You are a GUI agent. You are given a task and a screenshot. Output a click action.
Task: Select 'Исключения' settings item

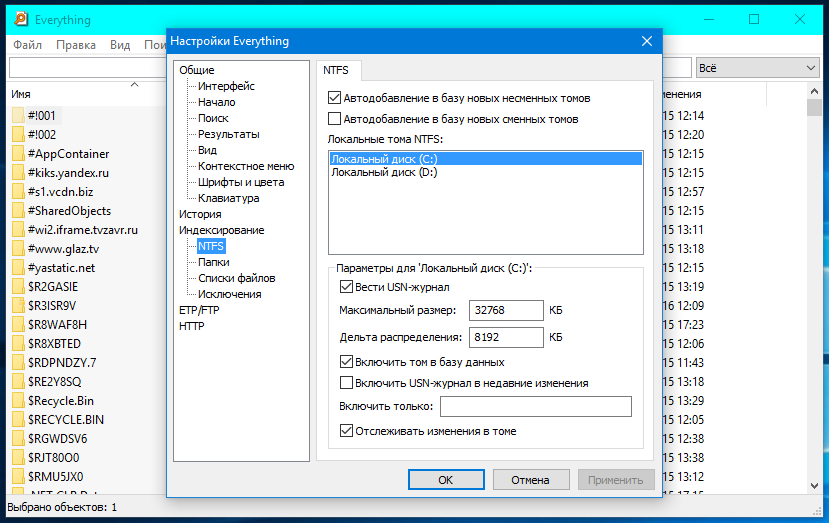(229, 294)
